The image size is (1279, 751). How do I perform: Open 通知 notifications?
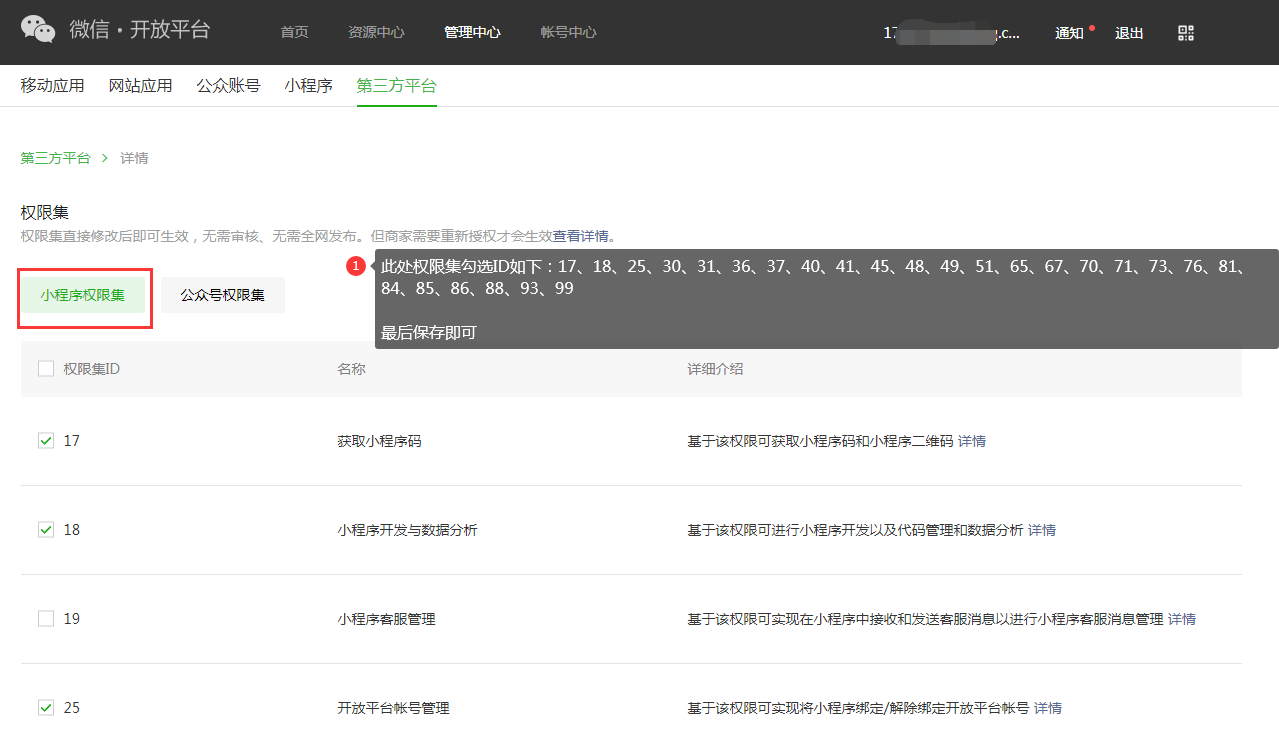point(1069,33)
